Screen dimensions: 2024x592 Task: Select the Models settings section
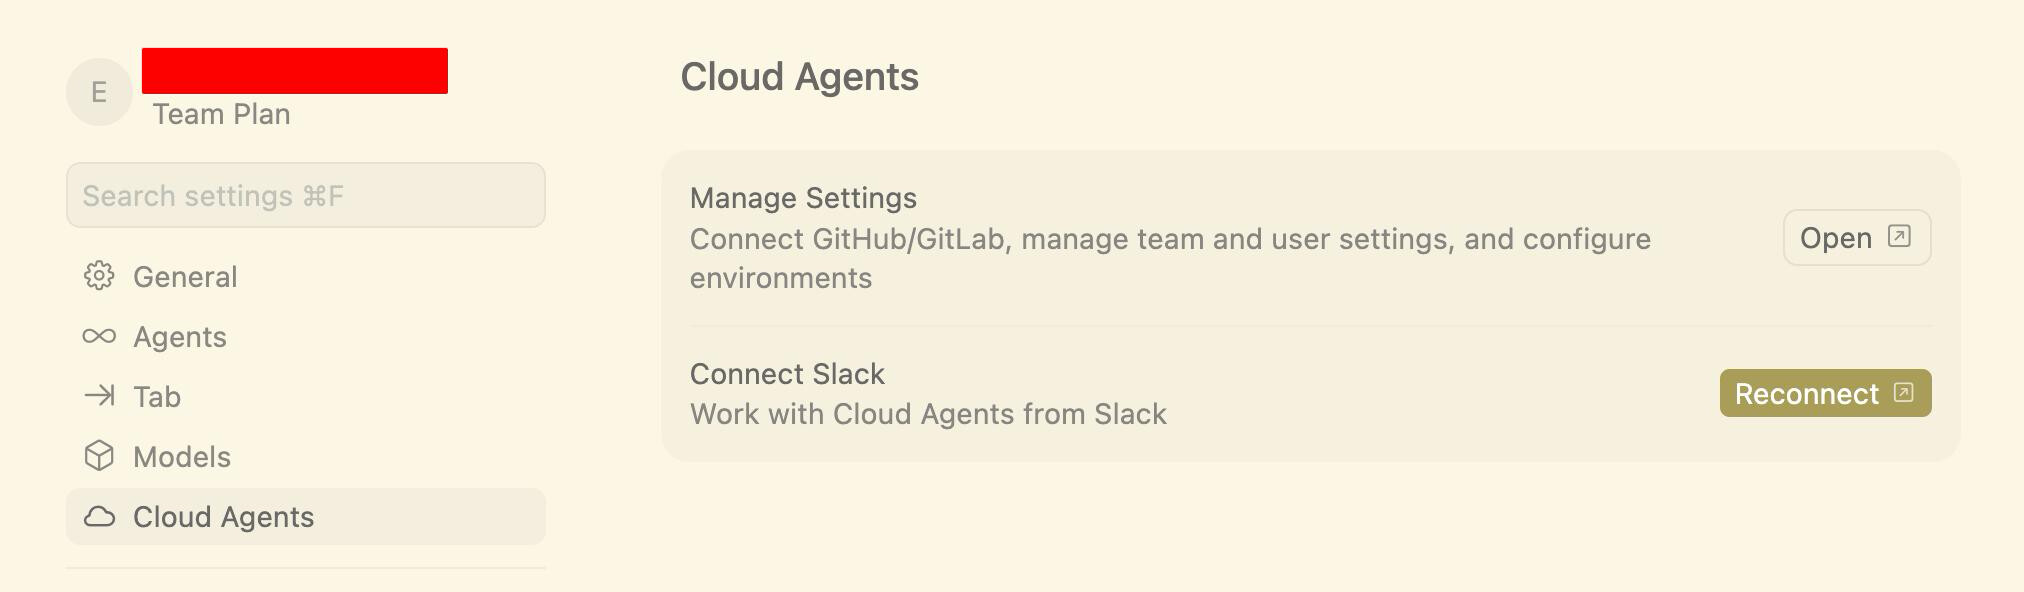(306, 457)
